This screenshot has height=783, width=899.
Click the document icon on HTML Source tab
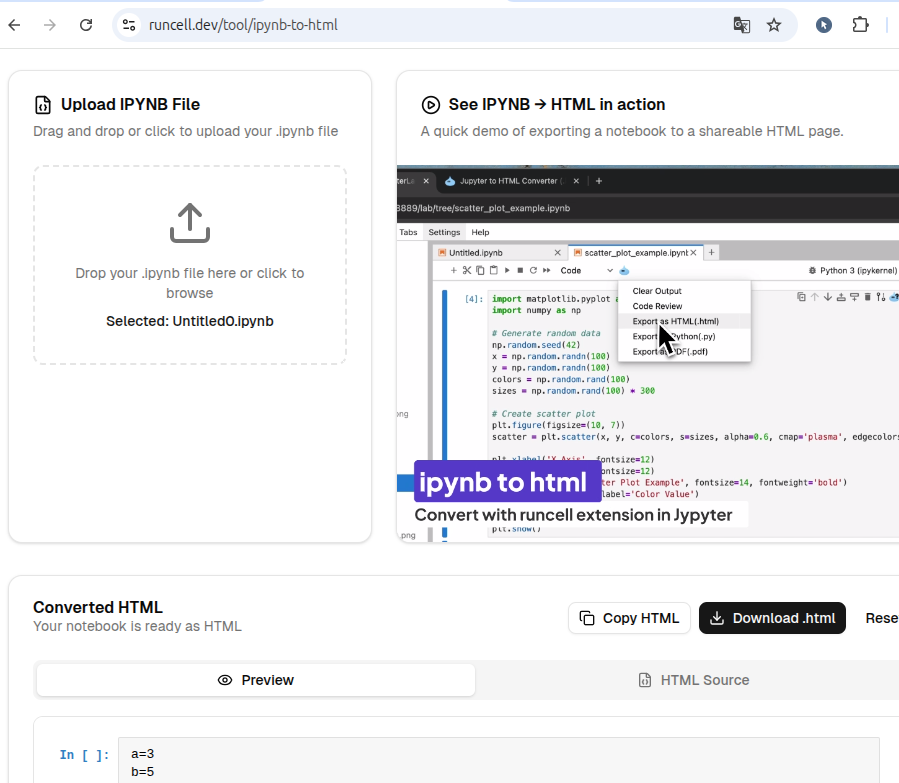point(645,680)
